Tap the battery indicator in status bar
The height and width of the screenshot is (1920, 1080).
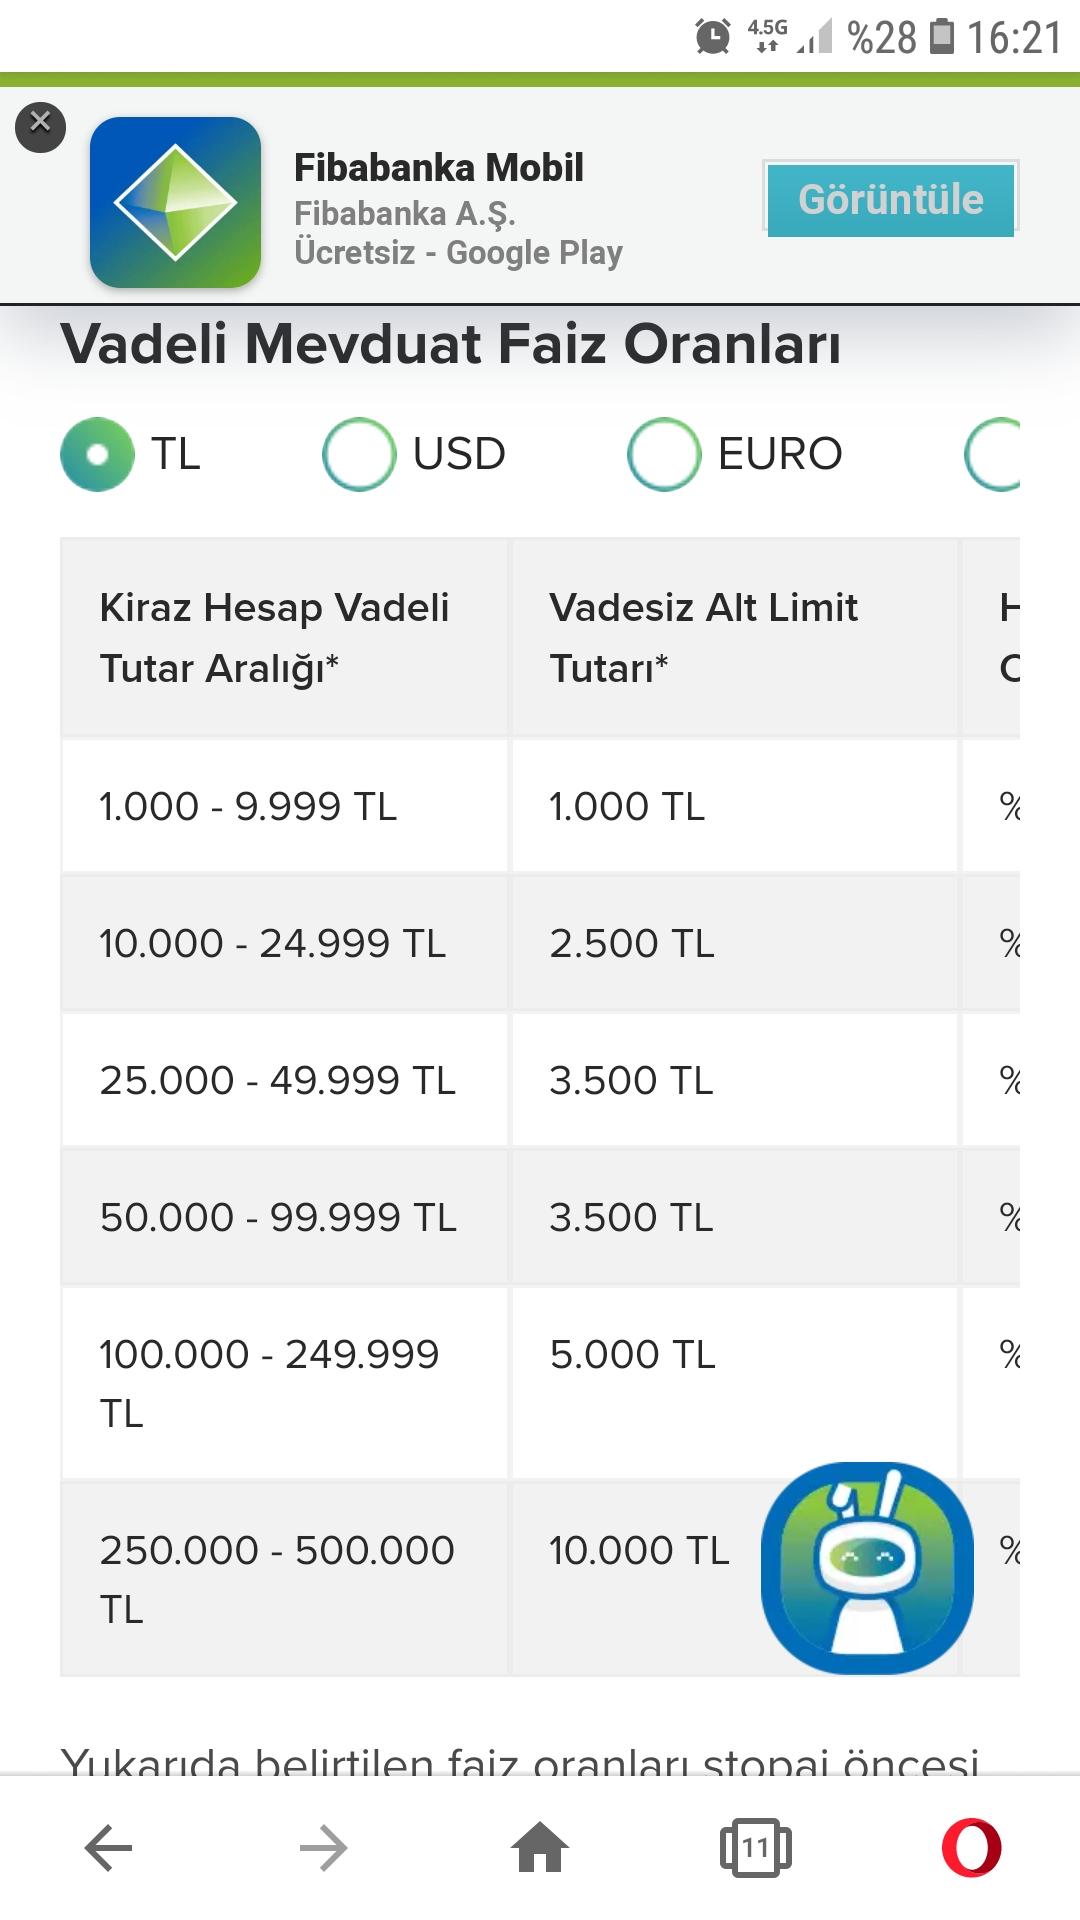tap(942, 36)
